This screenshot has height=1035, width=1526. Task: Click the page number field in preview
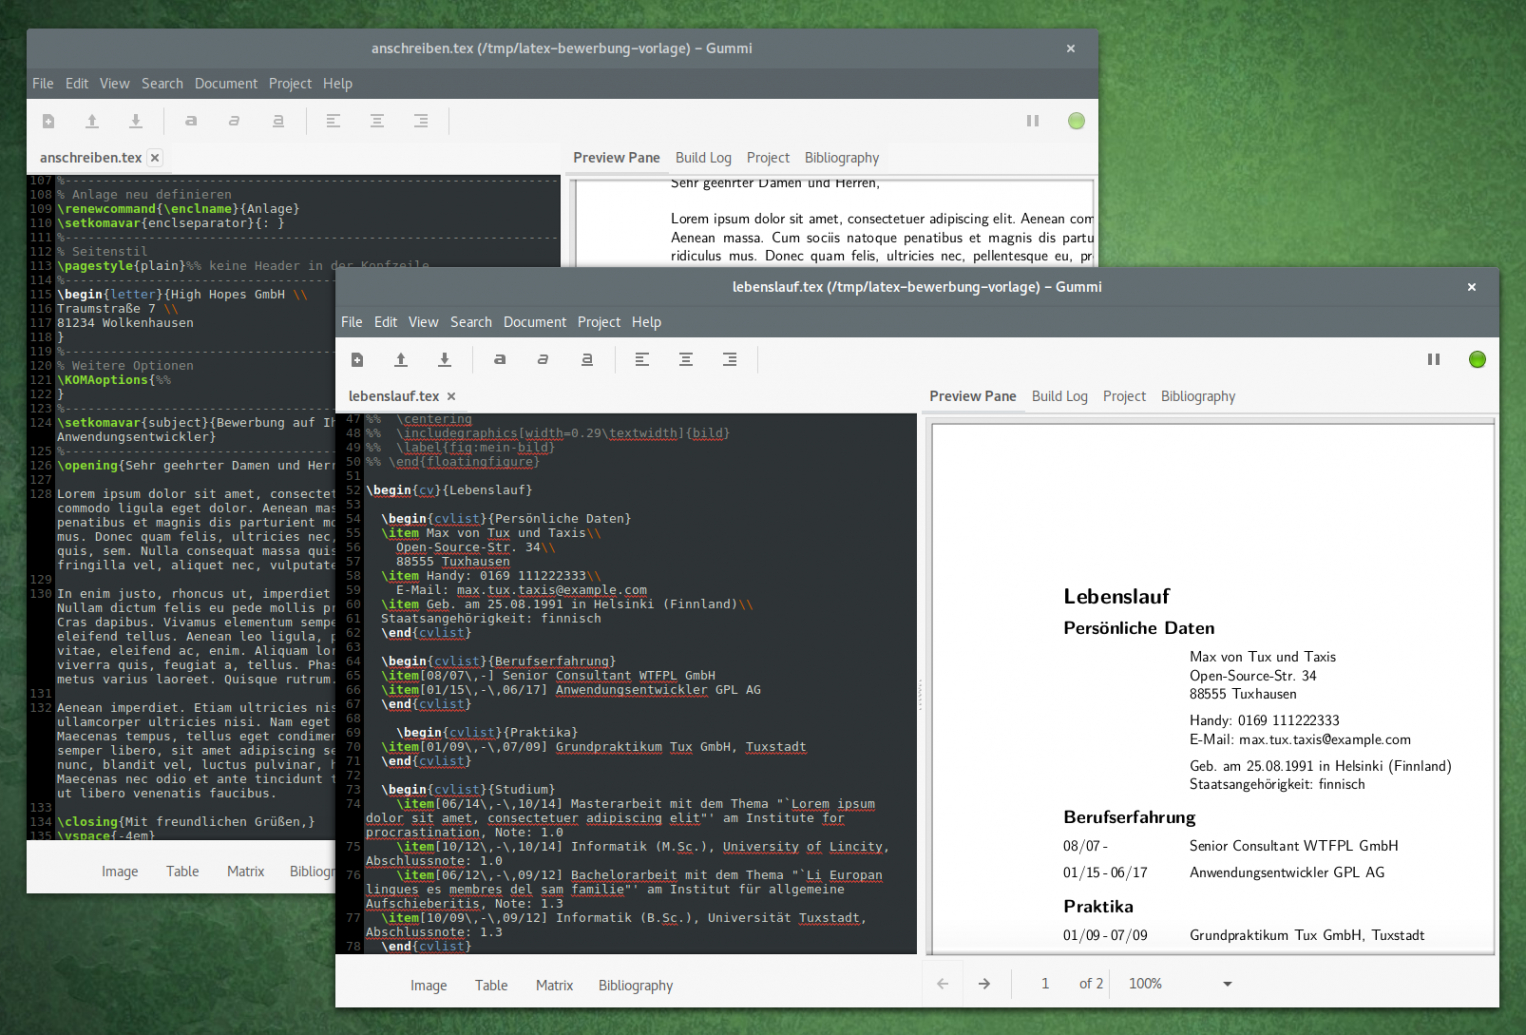(1045, 984)
